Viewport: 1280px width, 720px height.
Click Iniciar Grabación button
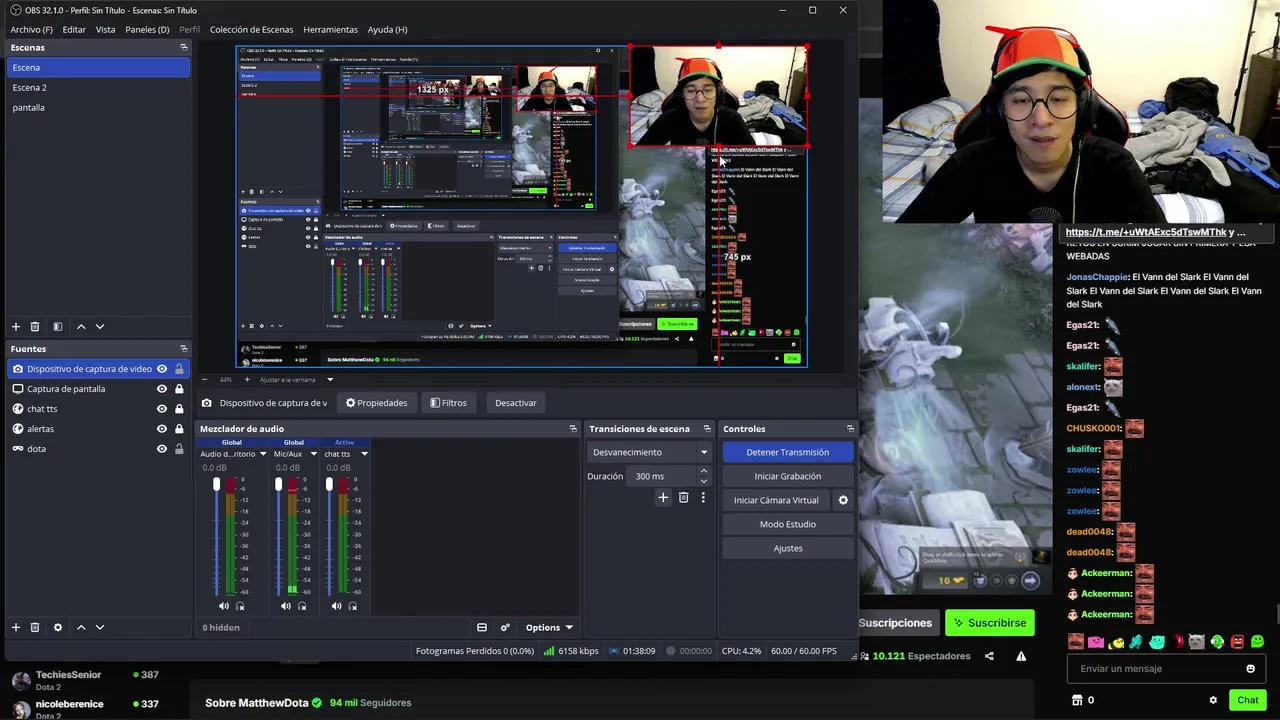click(787, 476)
